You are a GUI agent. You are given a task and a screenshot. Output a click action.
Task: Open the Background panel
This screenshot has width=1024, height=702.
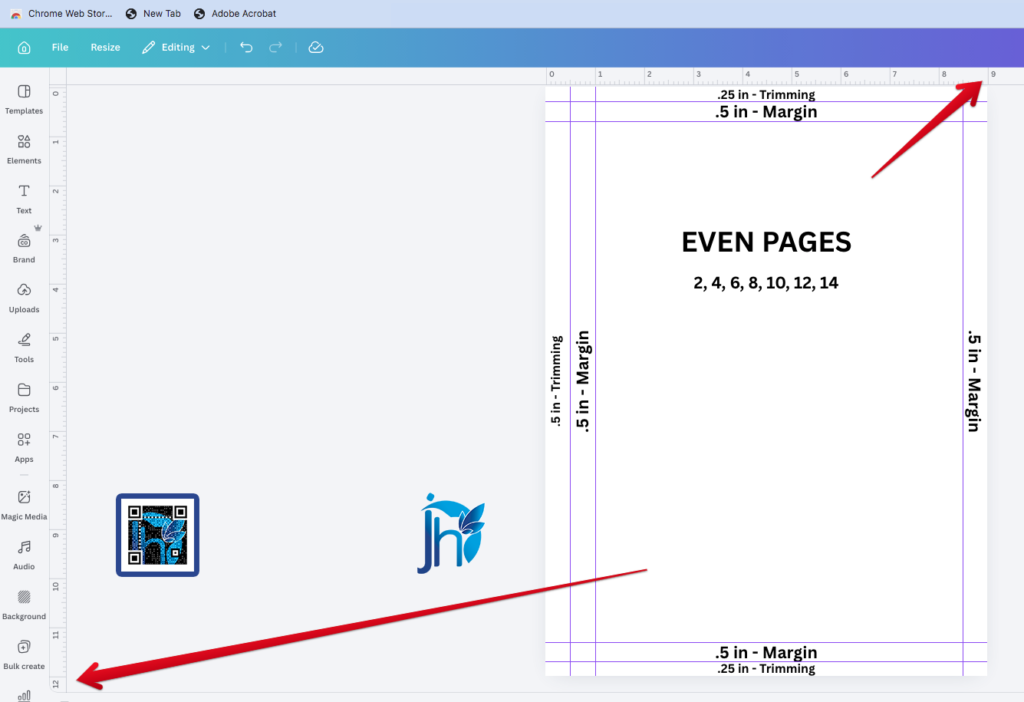point(24,604)
